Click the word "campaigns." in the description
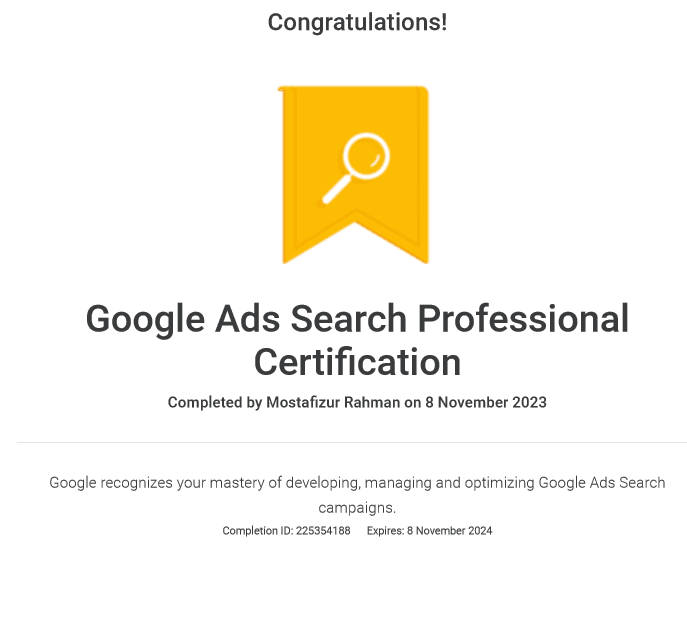This screenshot has height=640, width=687. tap(357, 508)
